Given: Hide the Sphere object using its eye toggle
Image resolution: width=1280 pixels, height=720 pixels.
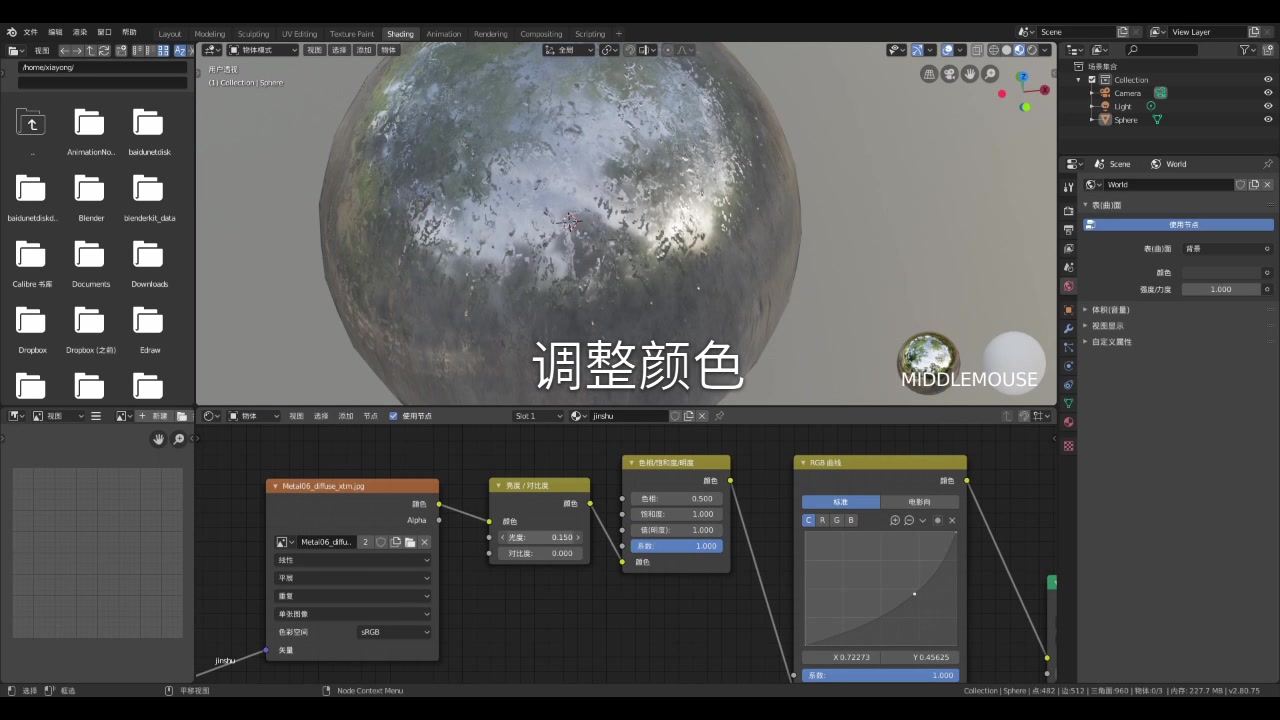Looking at the screenshot, I should (1268, 119).
